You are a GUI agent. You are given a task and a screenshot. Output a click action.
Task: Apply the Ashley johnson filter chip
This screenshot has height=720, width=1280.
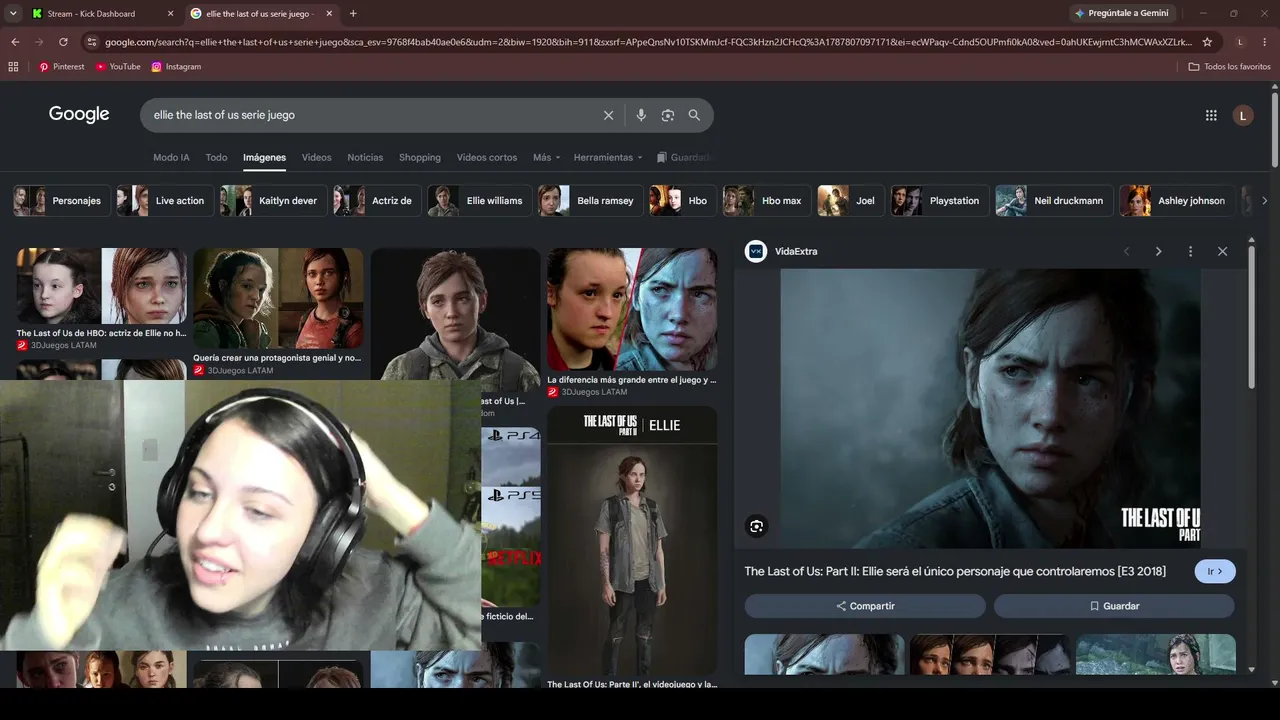click(1175, 200)
